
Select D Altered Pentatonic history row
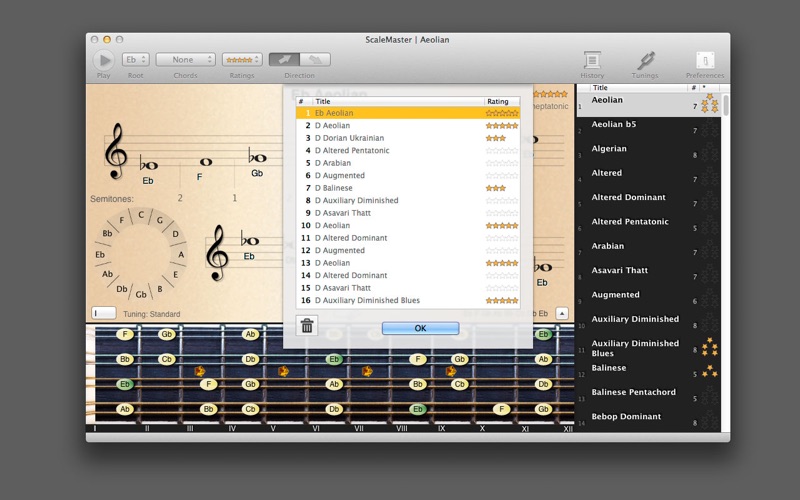pyautogui.click(x=408, y=151)
